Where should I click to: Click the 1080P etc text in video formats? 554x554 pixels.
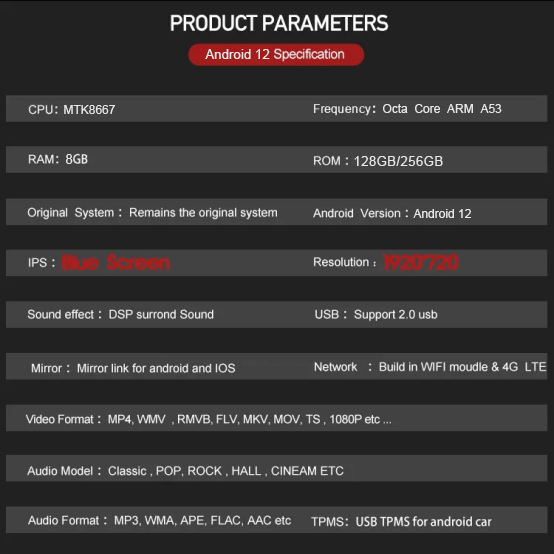click(360, 419)
